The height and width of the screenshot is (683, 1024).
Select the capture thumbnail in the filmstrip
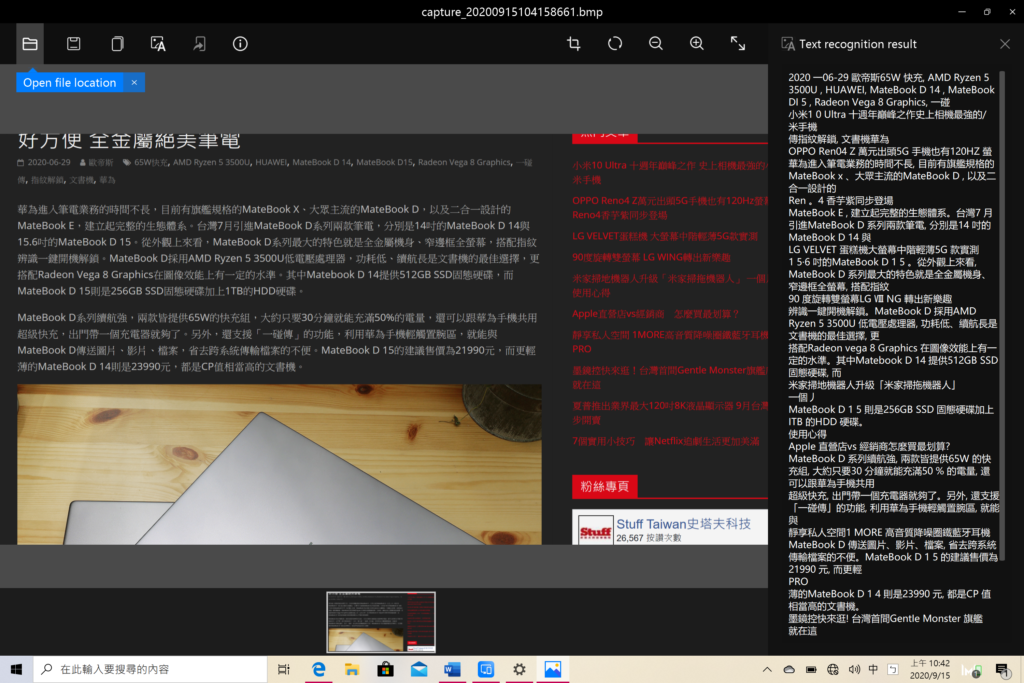tap(381, 622)
